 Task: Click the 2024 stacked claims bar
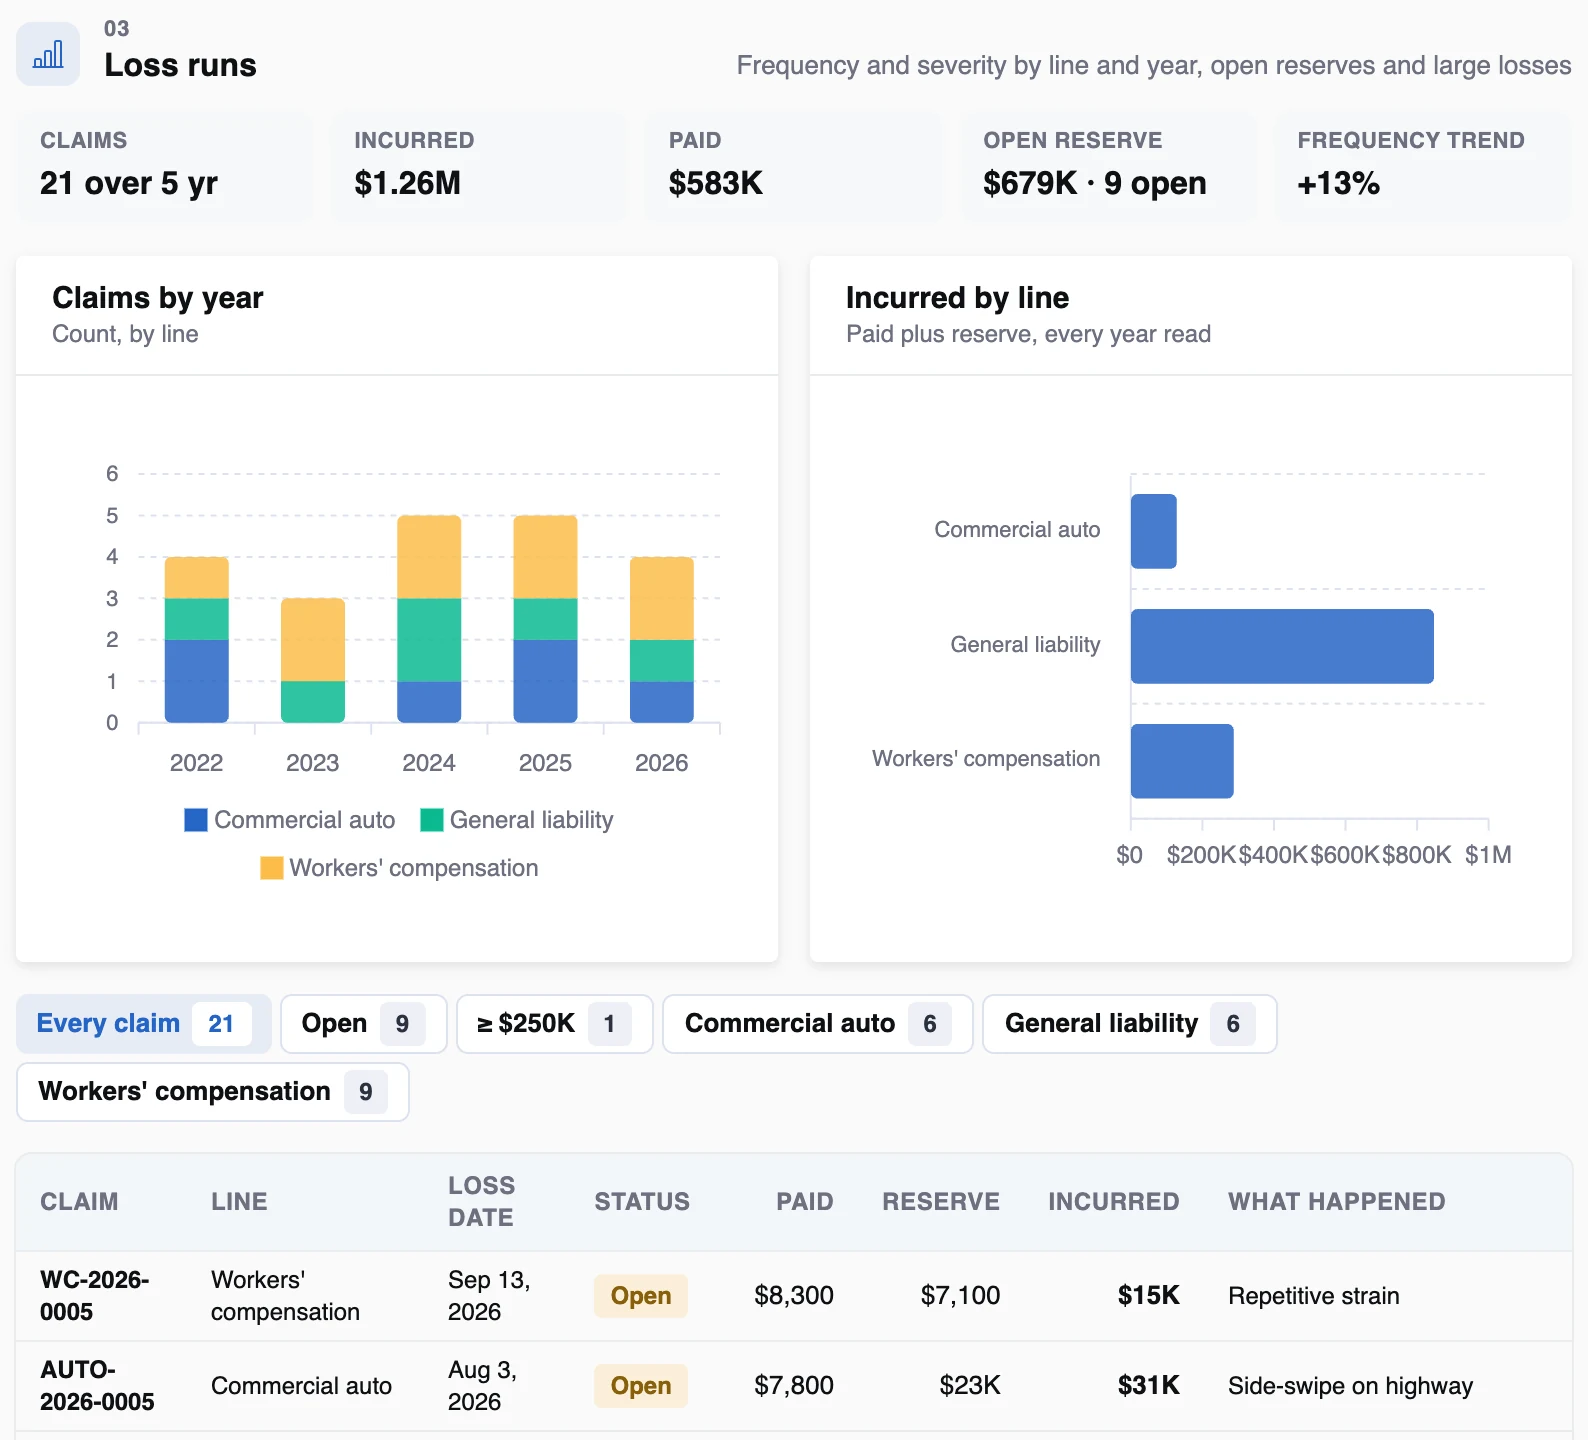[x=429, y=619]
